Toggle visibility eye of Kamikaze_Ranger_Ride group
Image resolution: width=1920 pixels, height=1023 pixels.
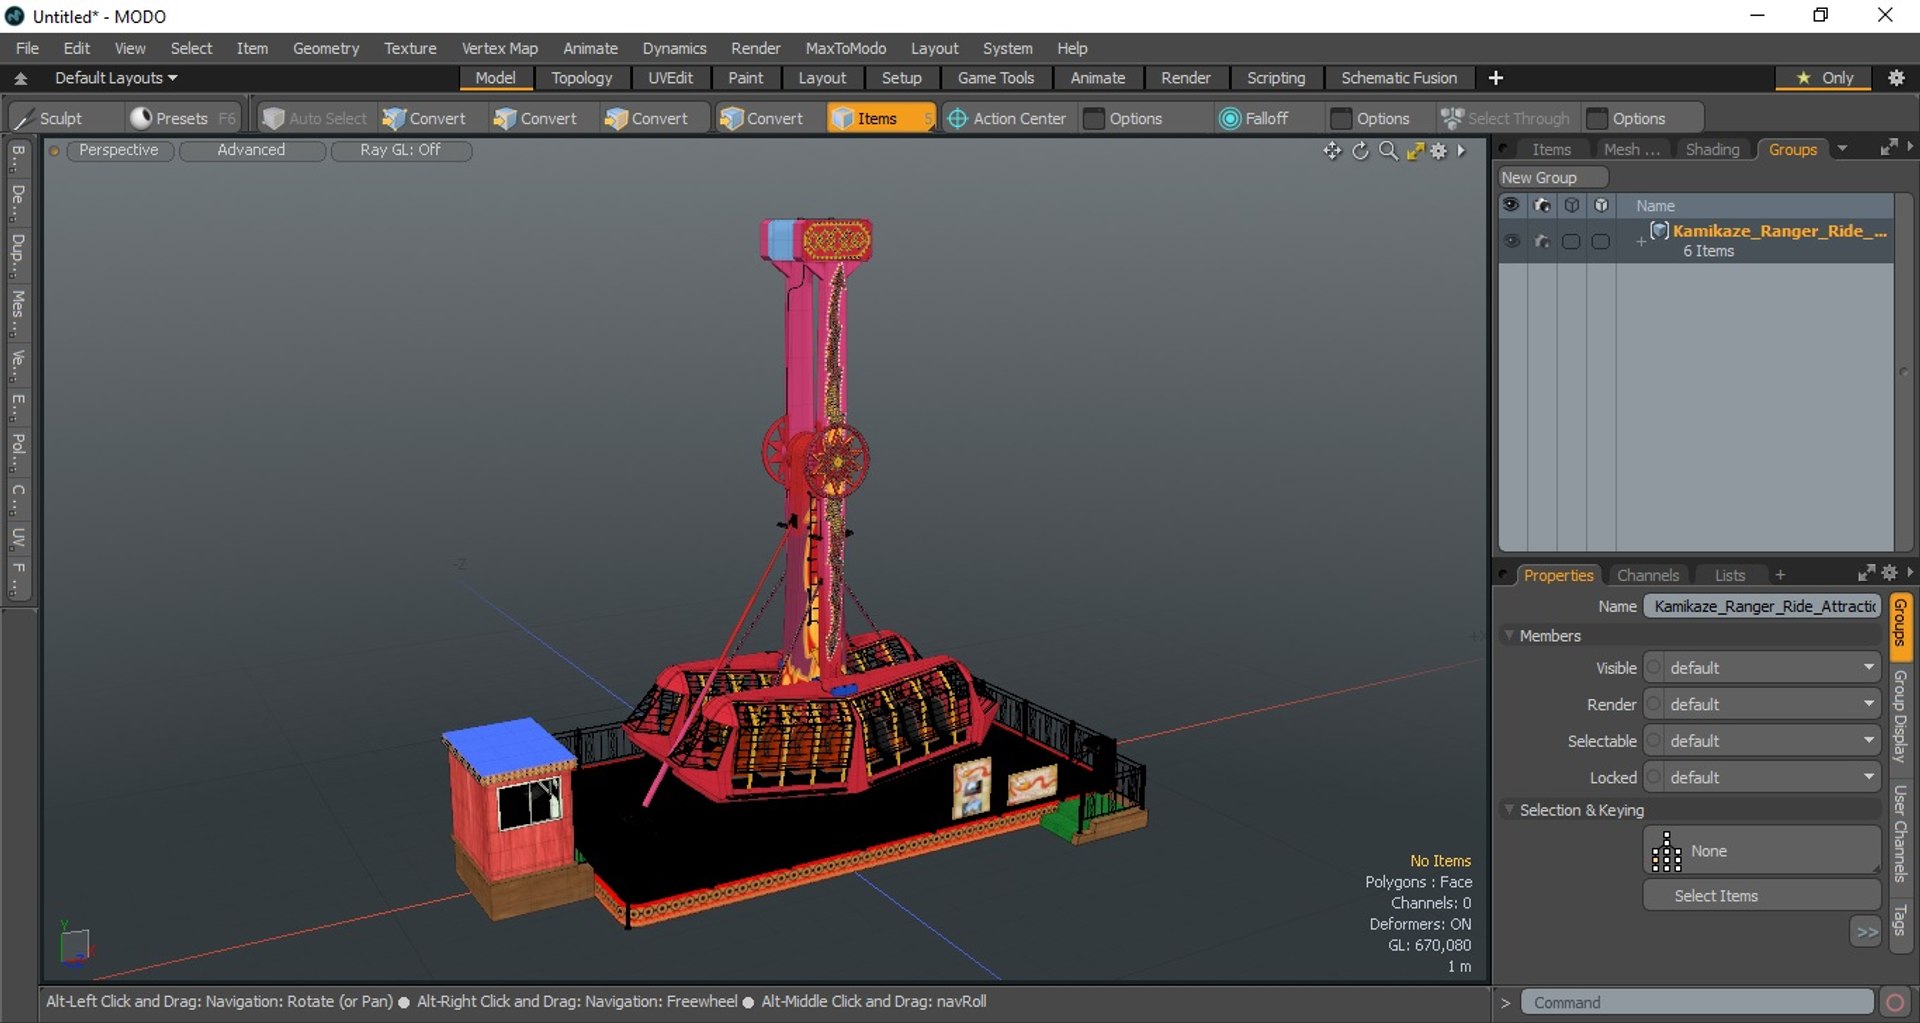(x=1511, y=241)
